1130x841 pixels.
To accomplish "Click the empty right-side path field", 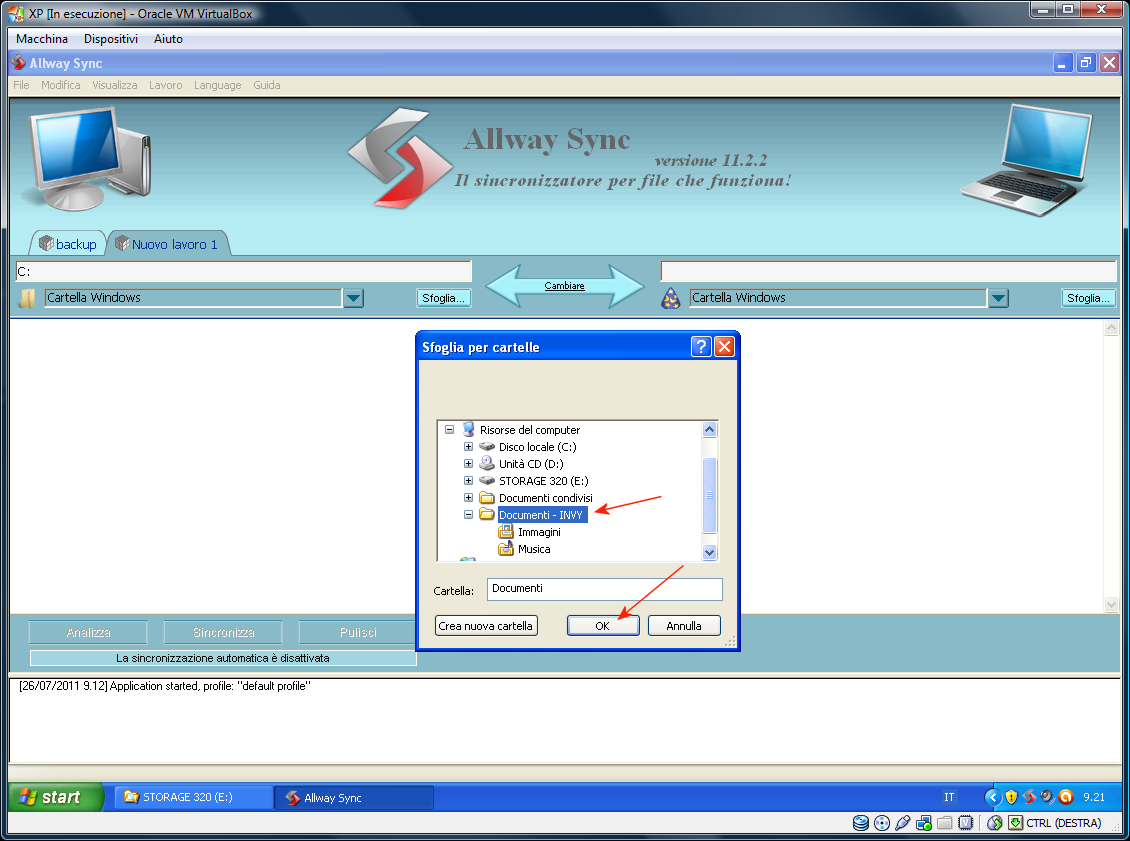I will tap(889, 272).
